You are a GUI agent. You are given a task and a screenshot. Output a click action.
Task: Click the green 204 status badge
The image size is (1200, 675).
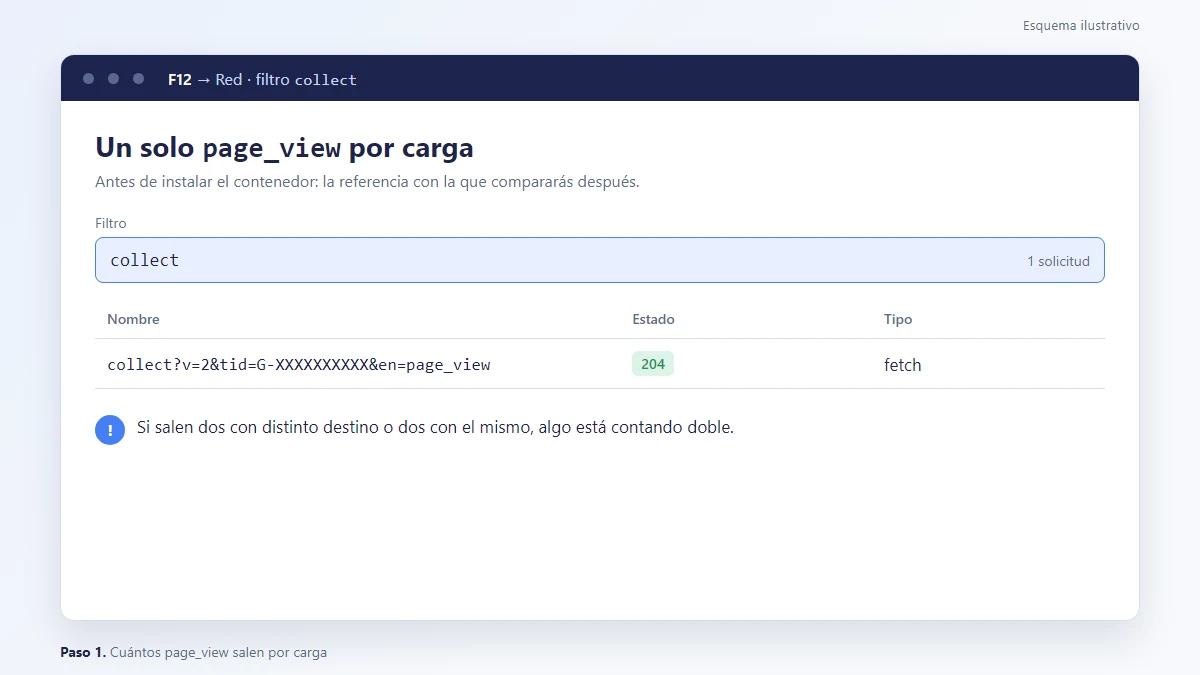click(653, 364)
